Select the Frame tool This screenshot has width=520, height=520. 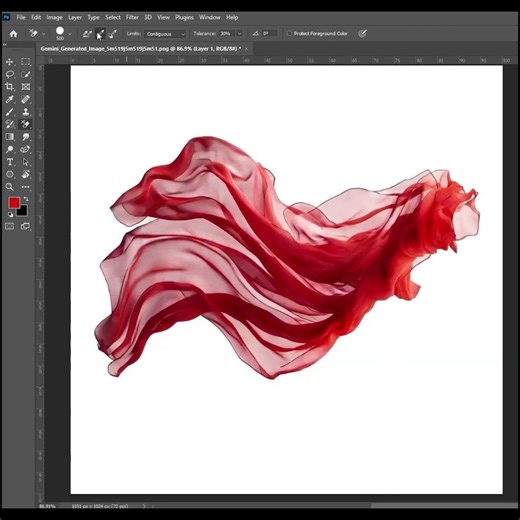click(25, 87)
